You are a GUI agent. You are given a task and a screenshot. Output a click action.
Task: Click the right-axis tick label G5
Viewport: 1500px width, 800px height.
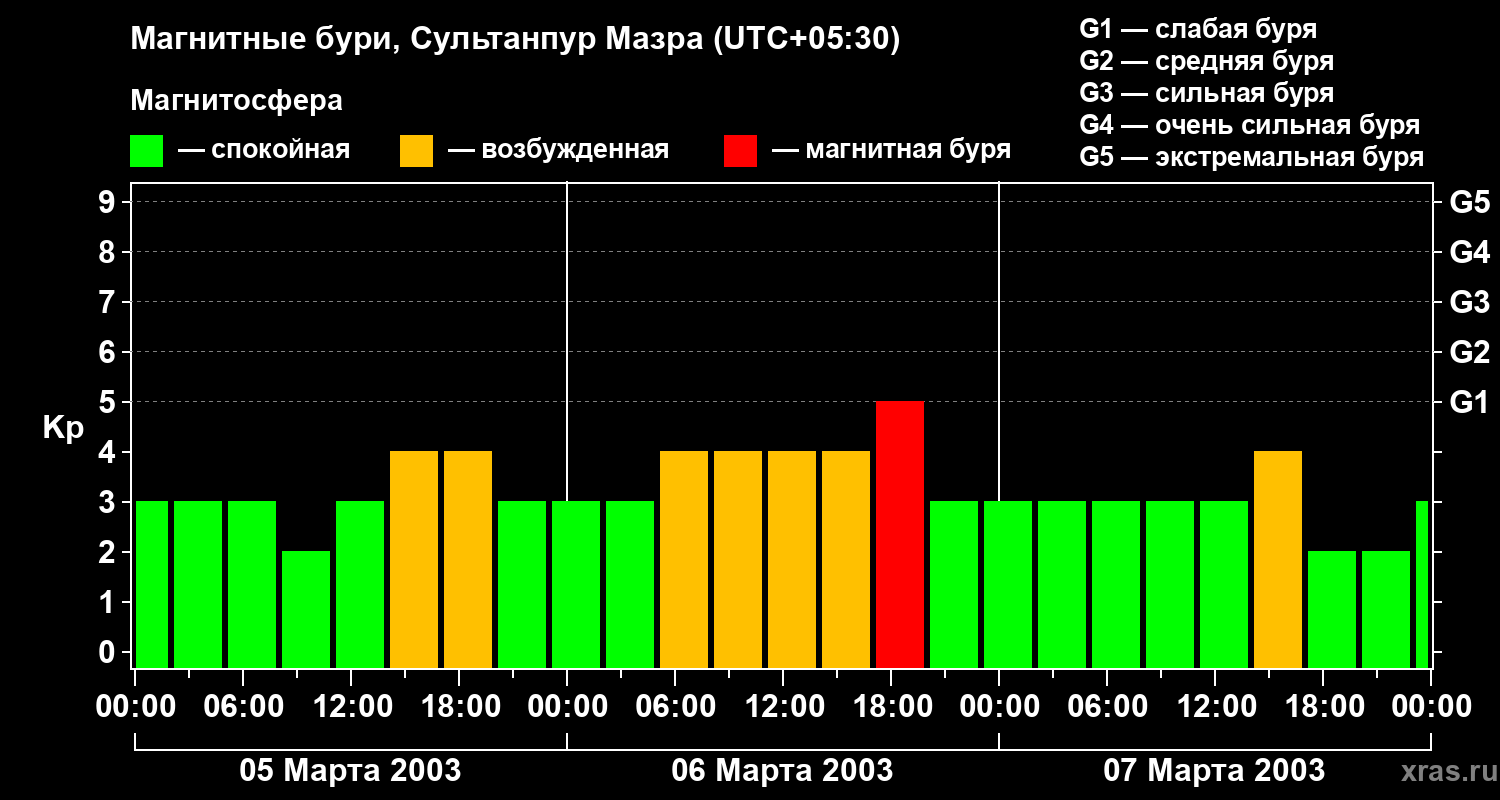[x=1469, y=202]
